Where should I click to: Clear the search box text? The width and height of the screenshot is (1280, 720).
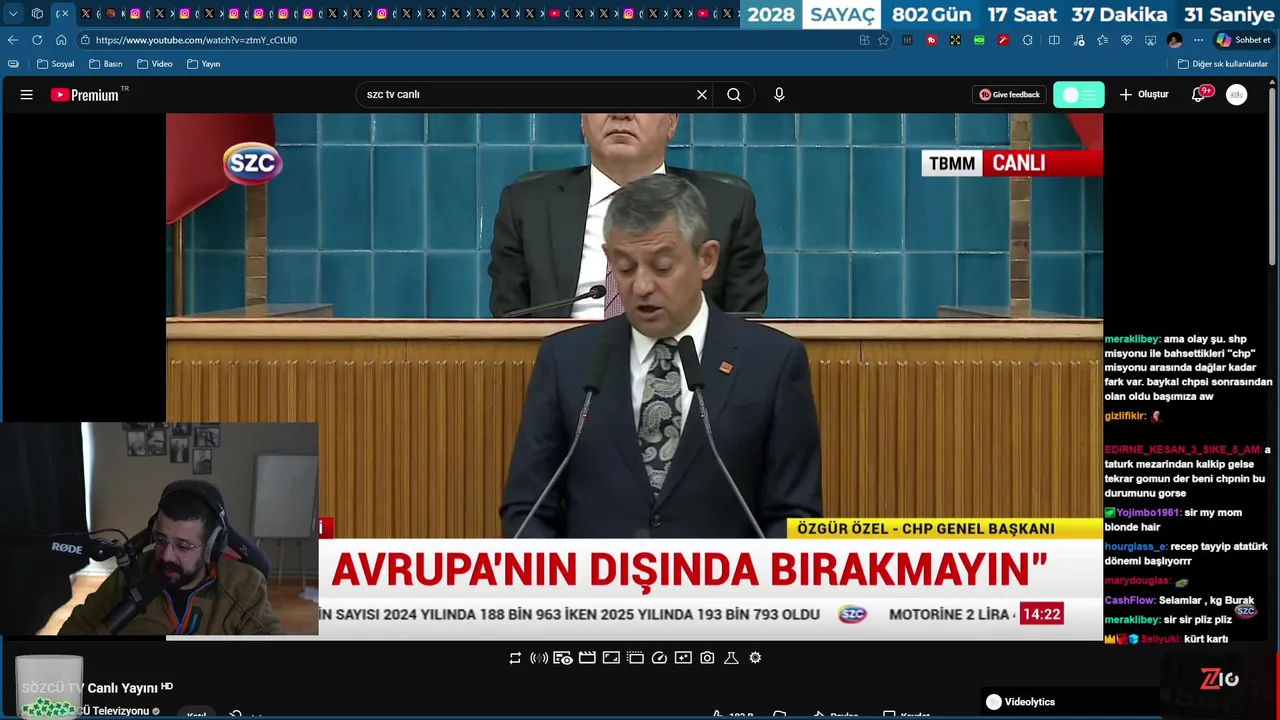pyautogui.click(x=702, y=95)
